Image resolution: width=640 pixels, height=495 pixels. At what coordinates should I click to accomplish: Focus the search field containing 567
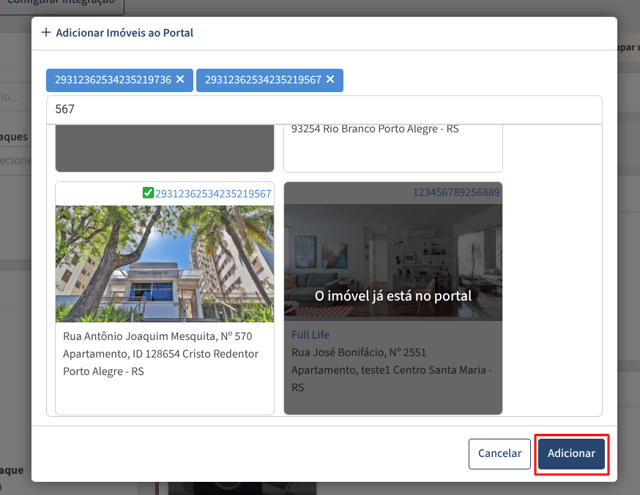tap(324, 109)
